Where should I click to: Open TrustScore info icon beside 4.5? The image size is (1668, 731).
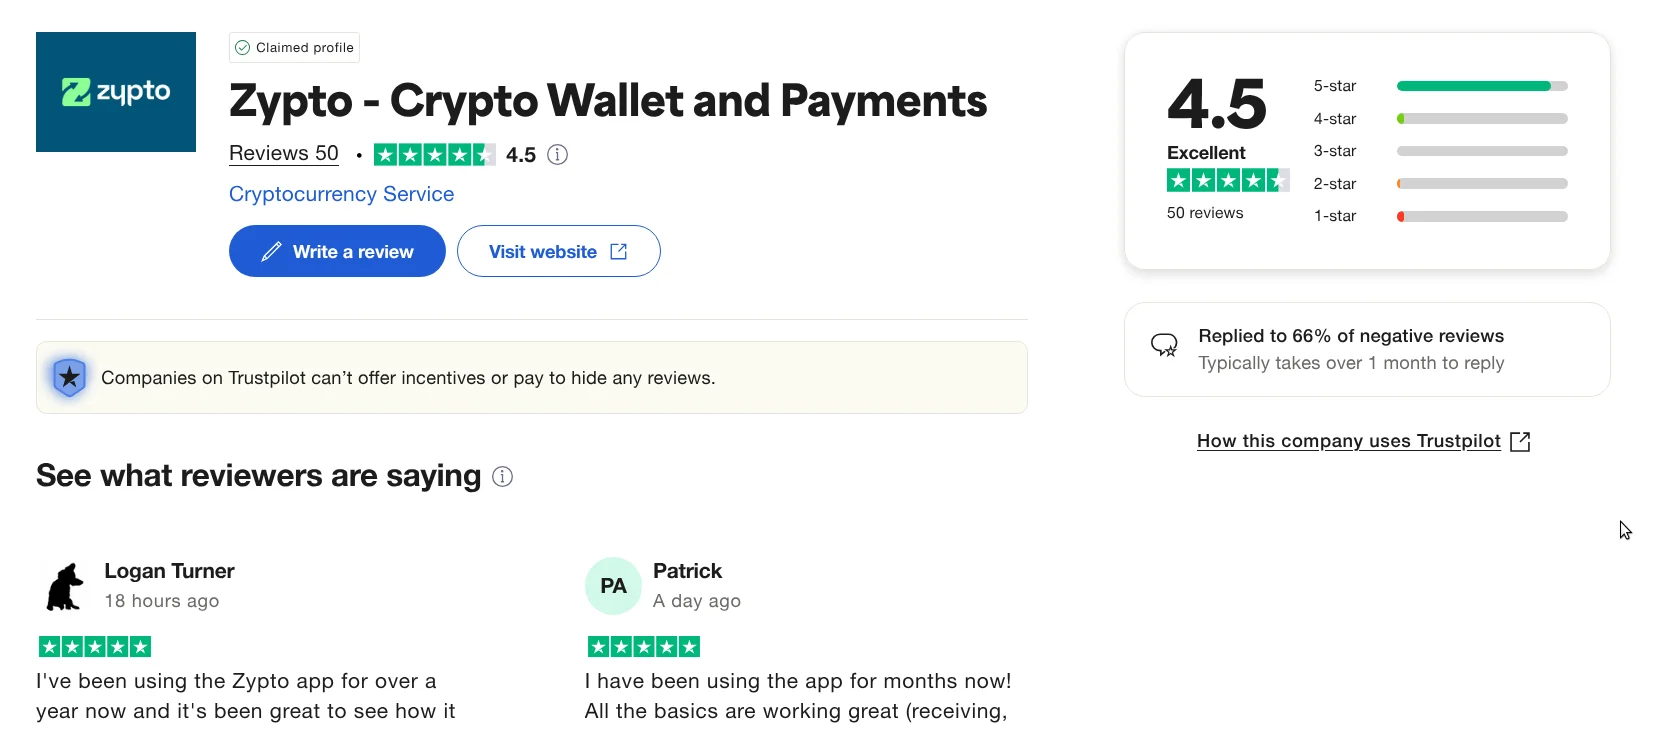pyautogui.click(x=558, y=154)
